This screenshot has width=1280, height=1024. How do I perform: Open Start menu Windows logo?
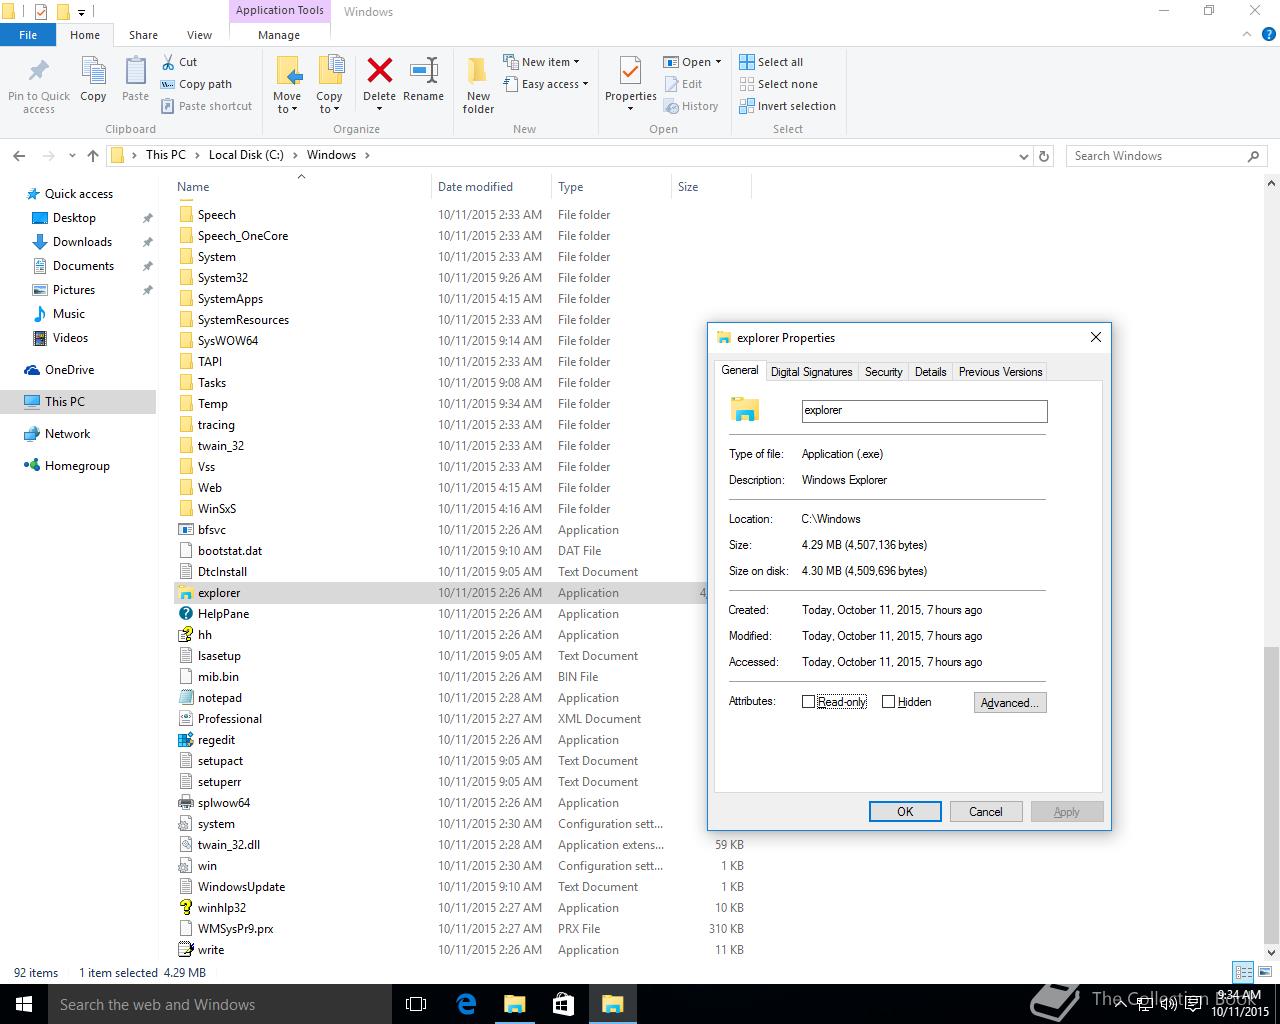24,1004
